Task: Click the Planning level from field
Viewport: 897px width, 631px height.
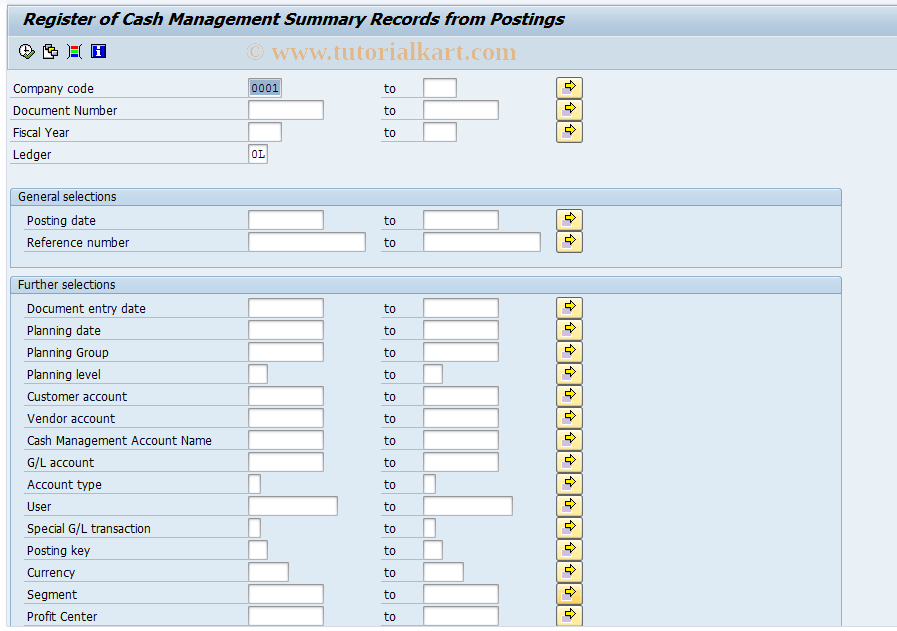Action: pyautogui.click(x=258, y=374)
